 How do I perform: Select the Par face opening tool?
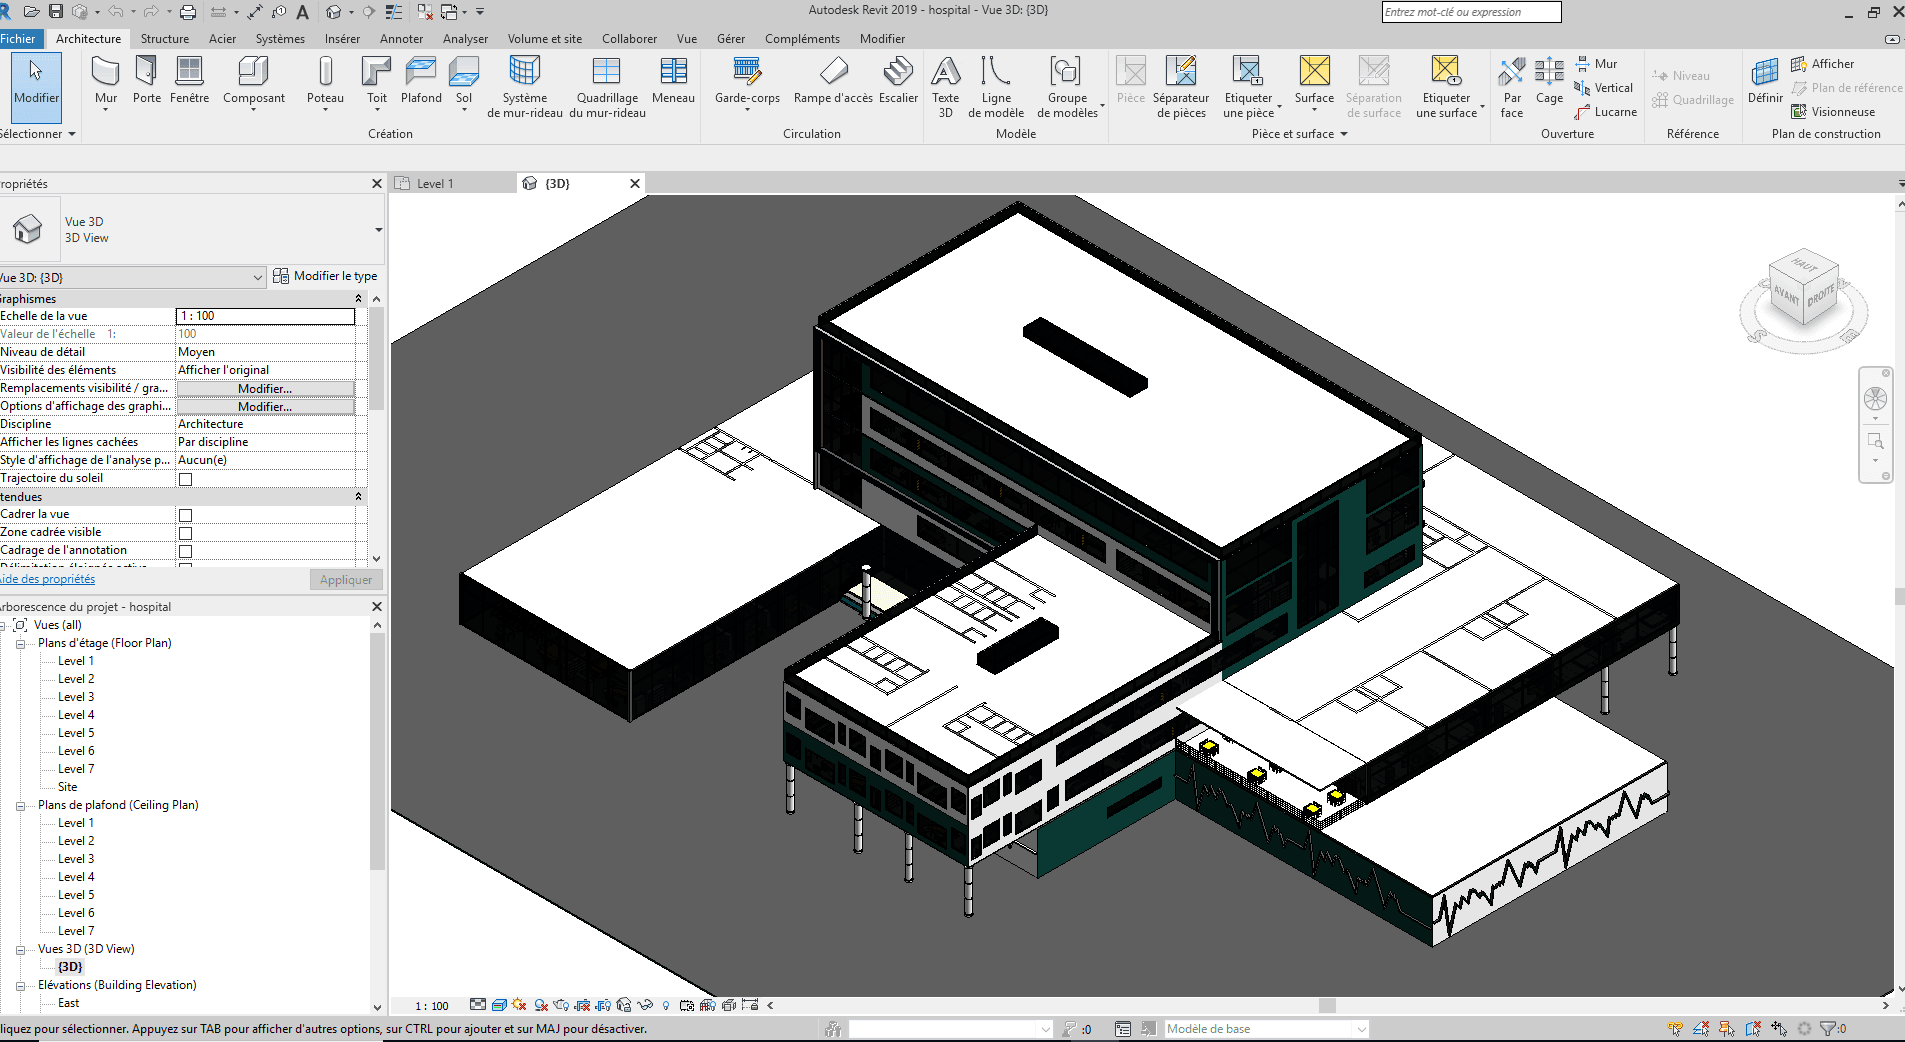click(1512, 87)
